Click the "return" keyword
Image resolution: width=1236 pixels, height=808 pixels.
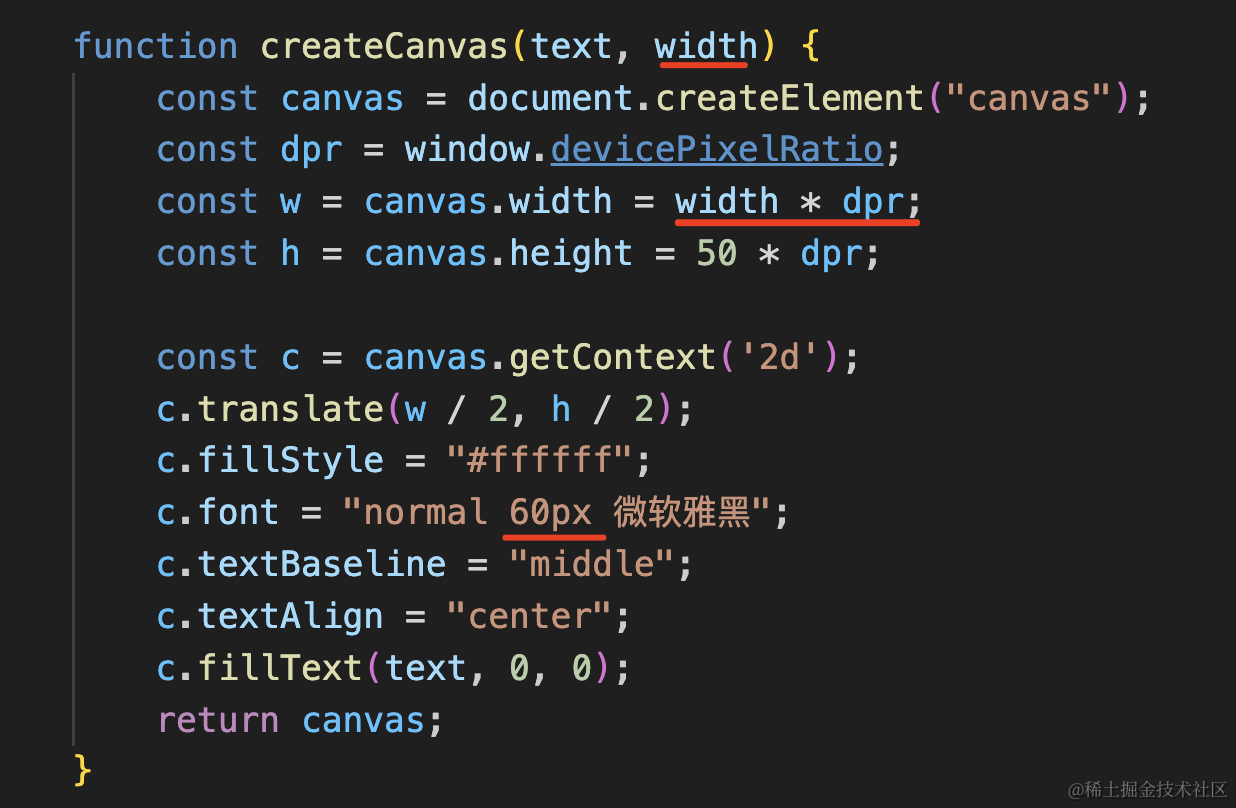(218, 720)
